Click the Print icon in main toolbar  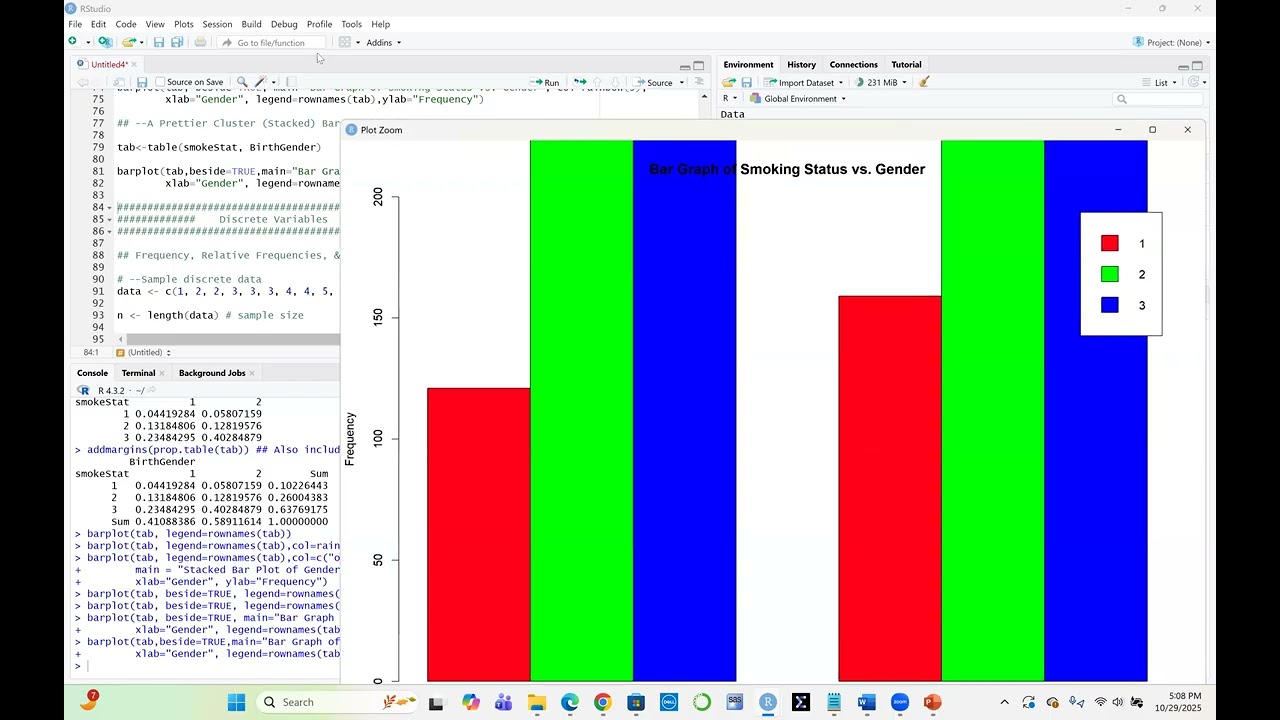(200, 42)
